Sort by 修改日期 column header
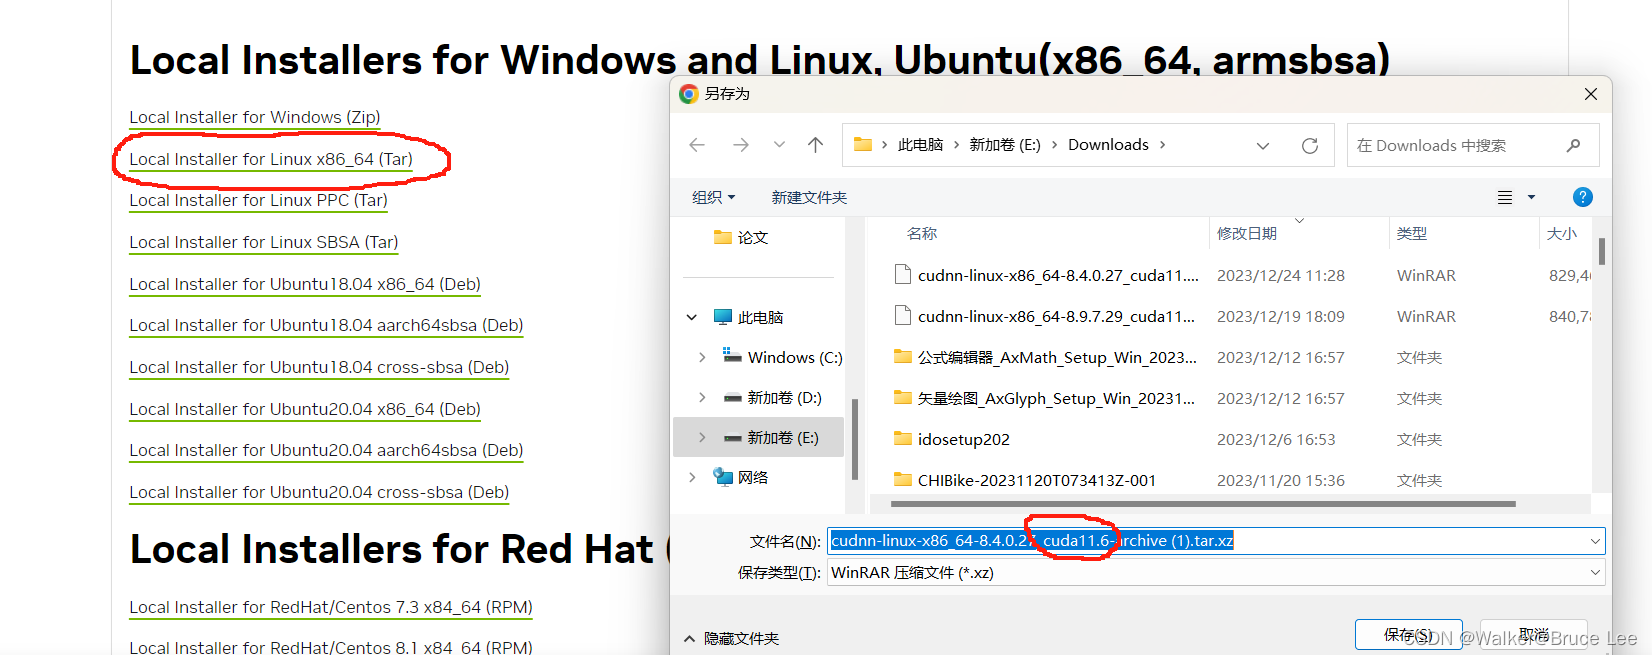Screen dimensions: 1652x655 tap(1246, 233)
